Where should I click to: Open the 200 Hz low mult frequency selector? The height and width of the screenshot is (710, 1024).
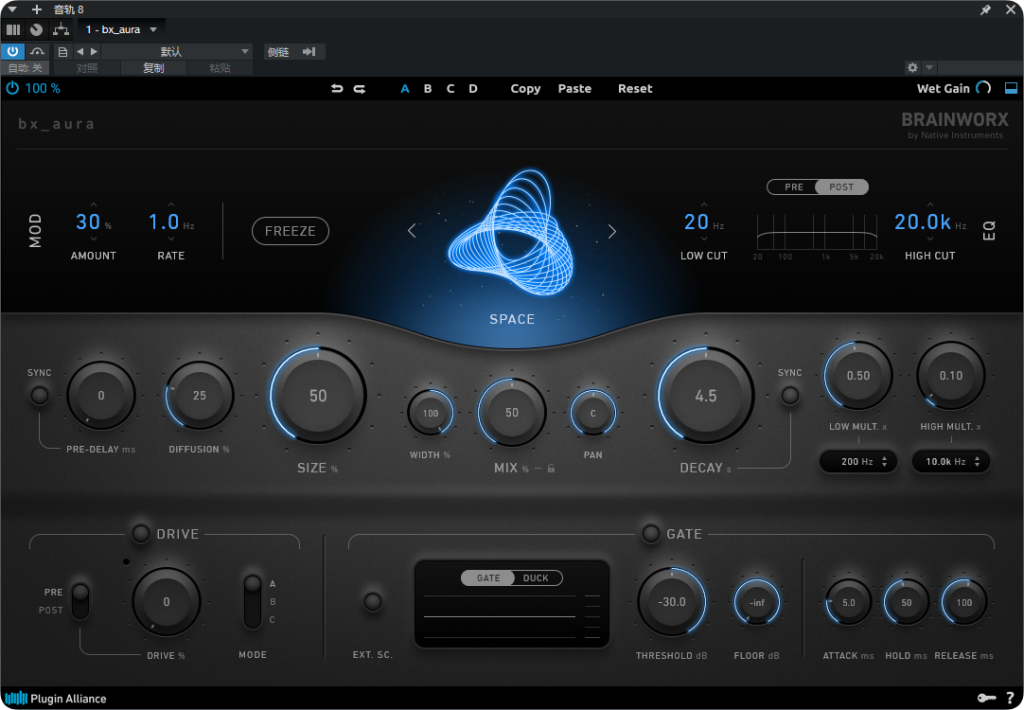coord(858,461)
